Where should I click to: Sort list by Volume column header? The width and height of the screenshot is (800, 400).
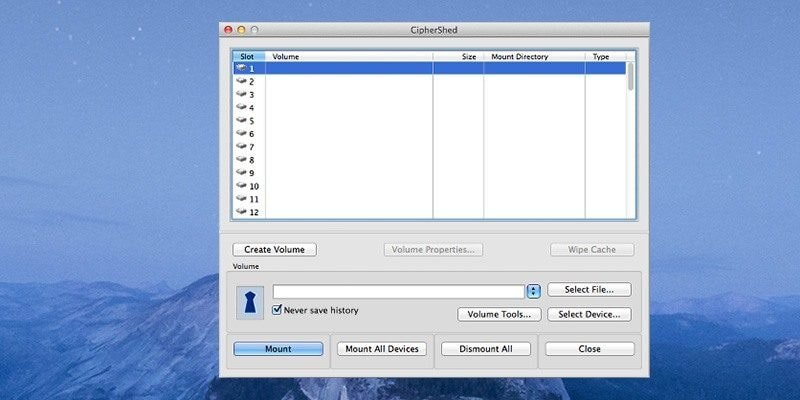(349, 57)
